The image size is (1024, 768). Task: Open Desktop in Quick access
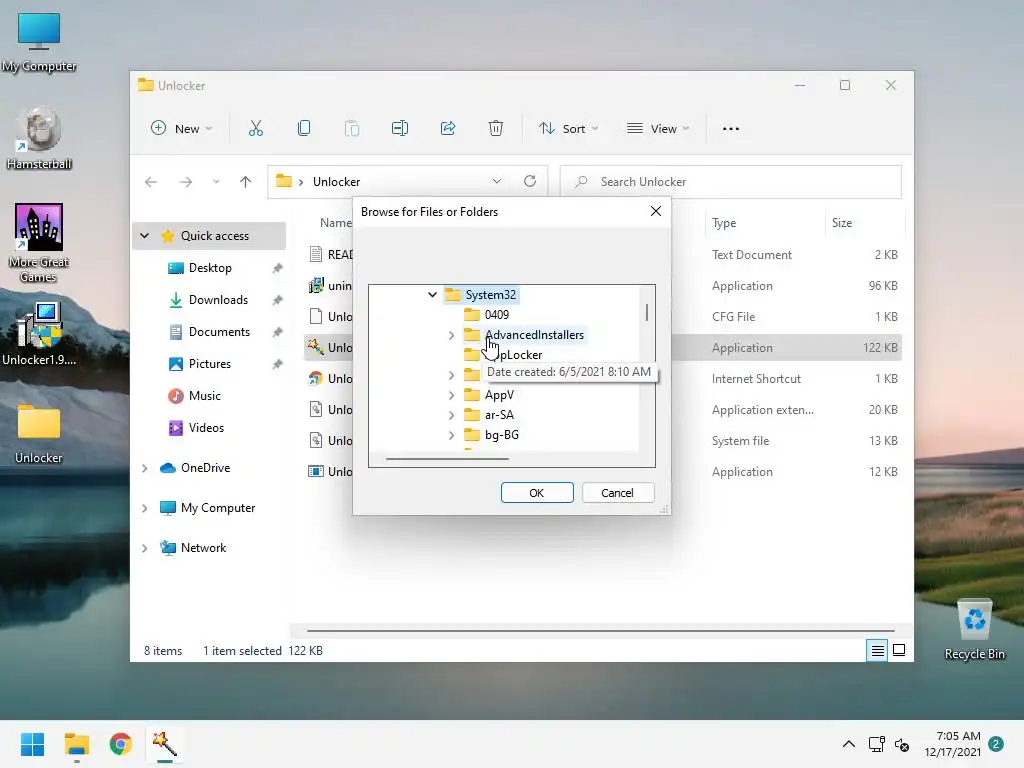(x=210, y=268)
